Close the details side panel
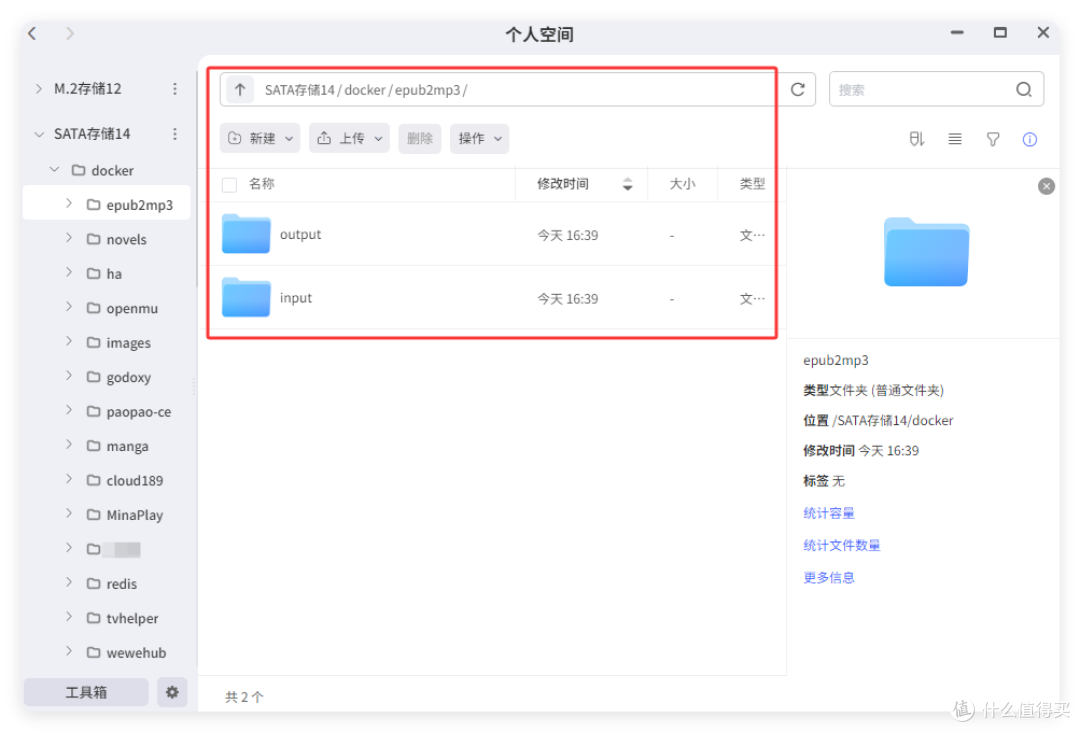 pyautogui.click(x=1046, y=186)
